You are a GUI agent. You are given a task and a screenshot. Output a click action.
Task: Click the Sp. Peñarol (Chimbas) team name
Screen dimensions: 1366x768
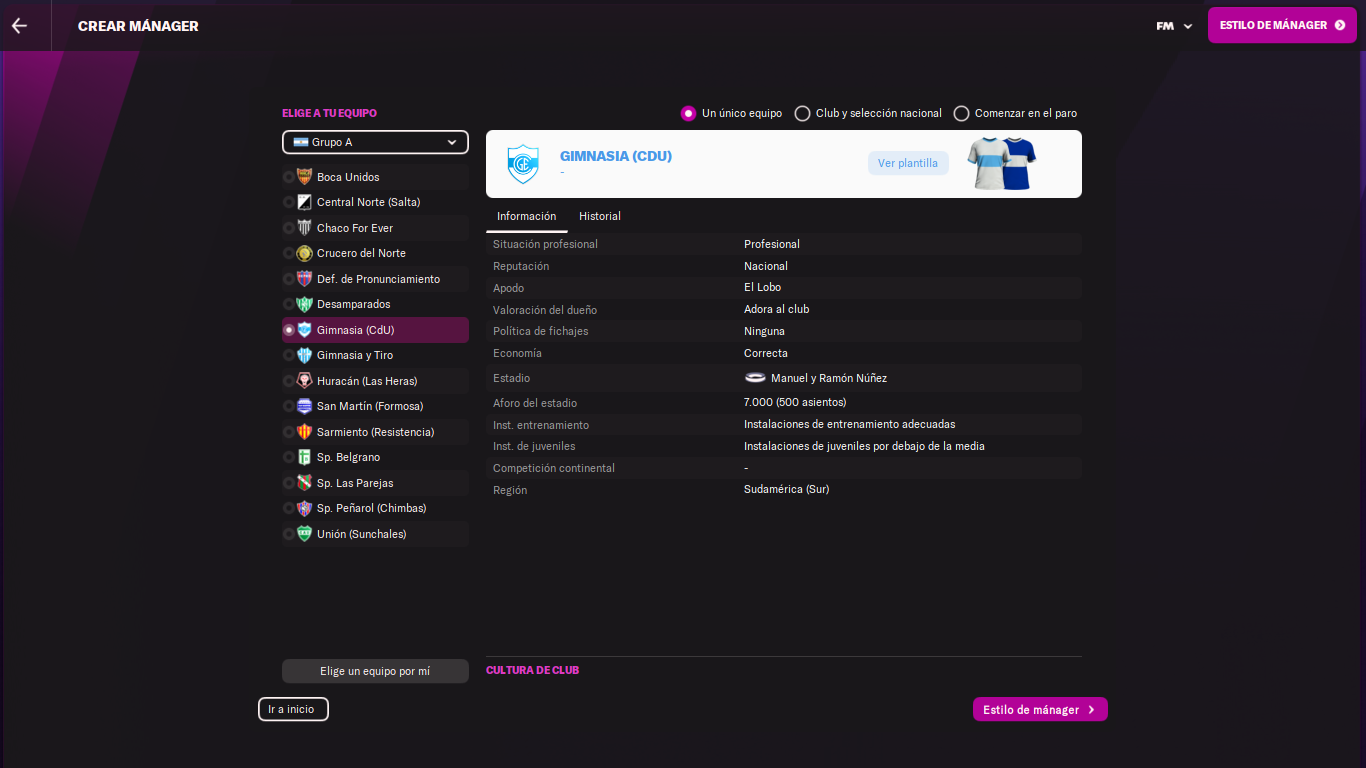(x=371, y=508)
